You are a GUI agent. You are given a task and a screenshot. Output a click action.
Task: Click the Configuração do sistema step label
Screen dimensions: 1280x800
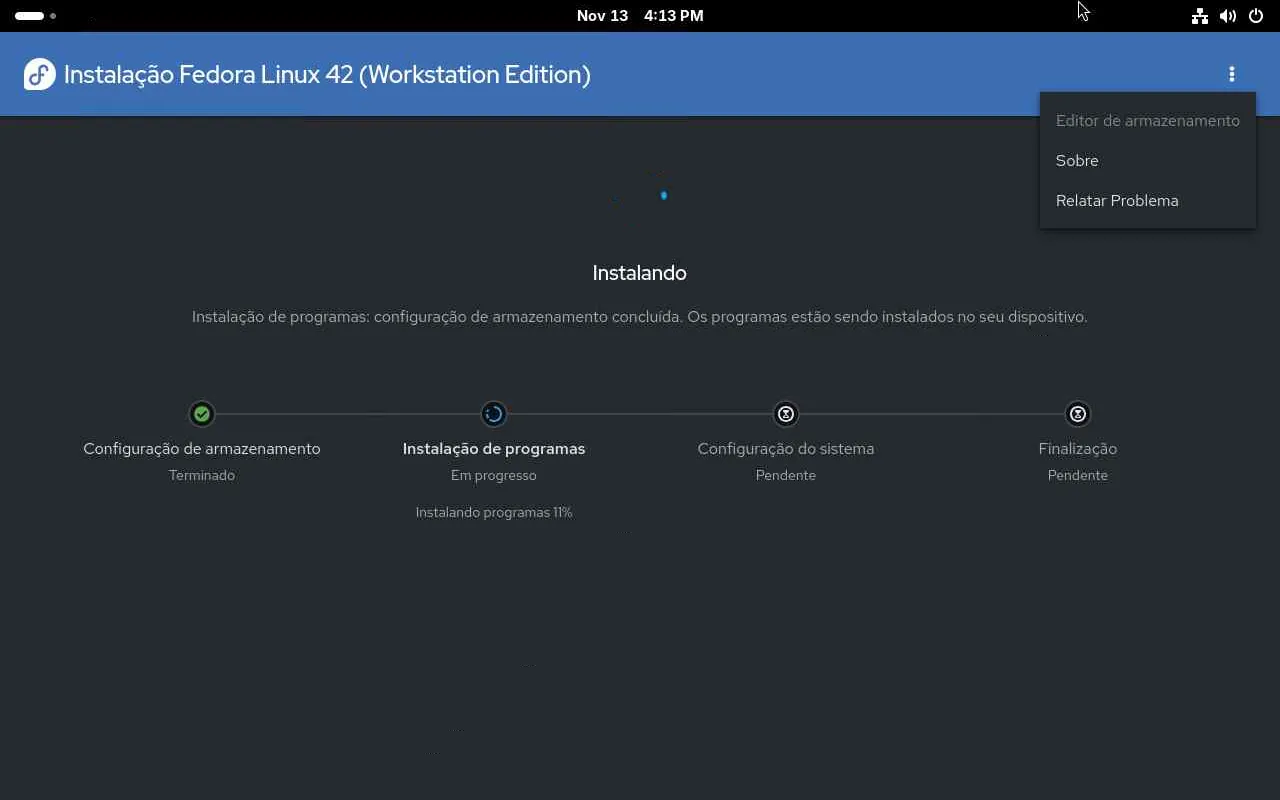coord(786,449)
